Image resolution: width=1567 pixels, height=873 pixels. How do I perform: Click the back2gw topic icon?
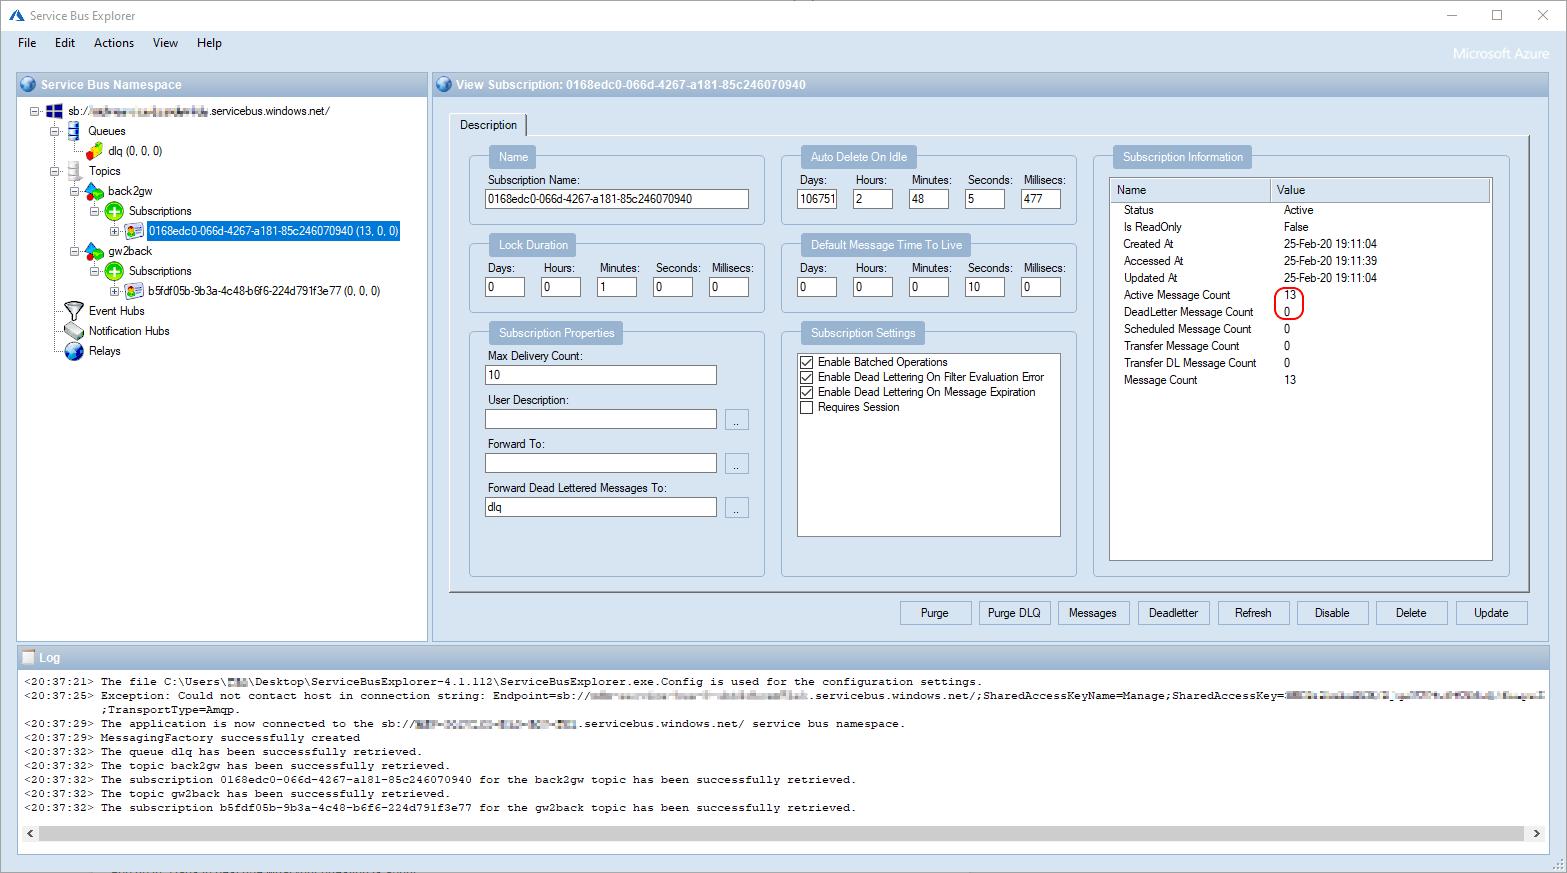click(94, 191)
